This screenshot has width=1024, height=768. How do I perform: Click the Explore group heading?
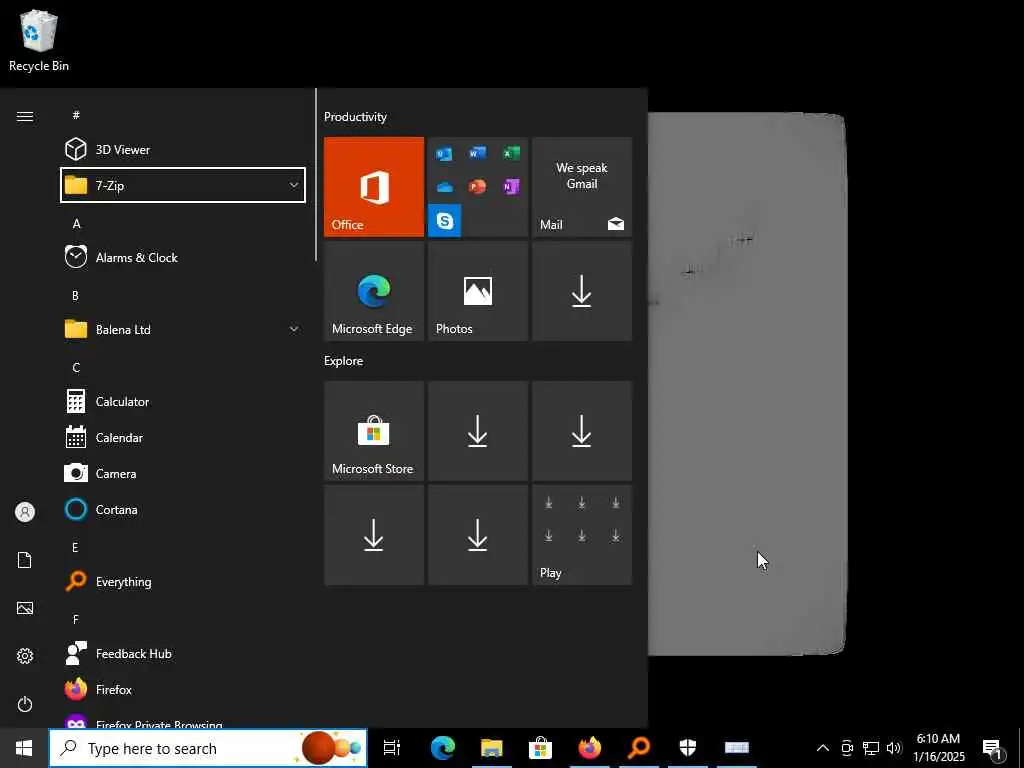pos(344,360)
